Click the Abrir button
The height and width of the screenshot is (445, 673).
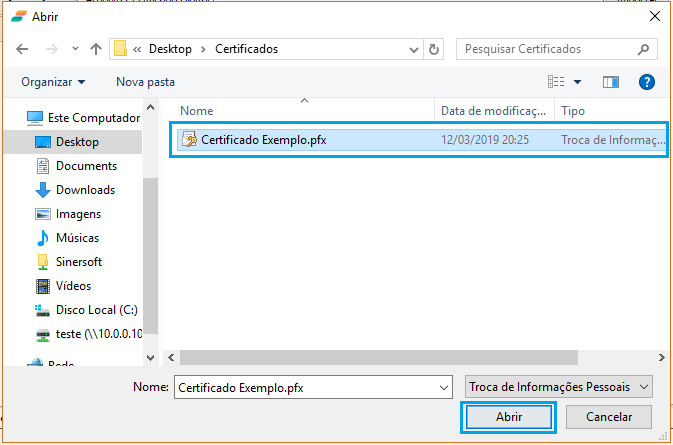click(507, 416)
